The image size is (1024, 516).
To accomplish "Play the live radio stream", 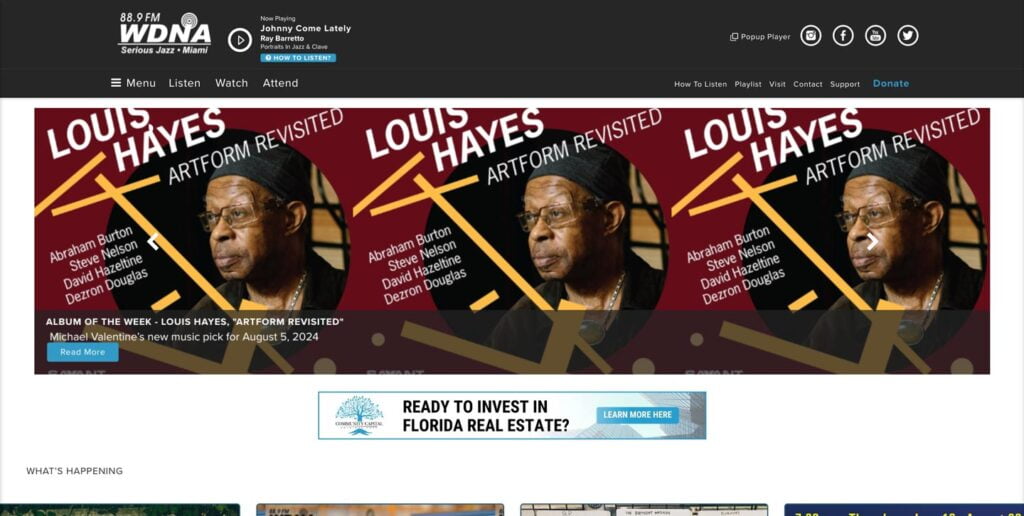I will pos(240,40).
